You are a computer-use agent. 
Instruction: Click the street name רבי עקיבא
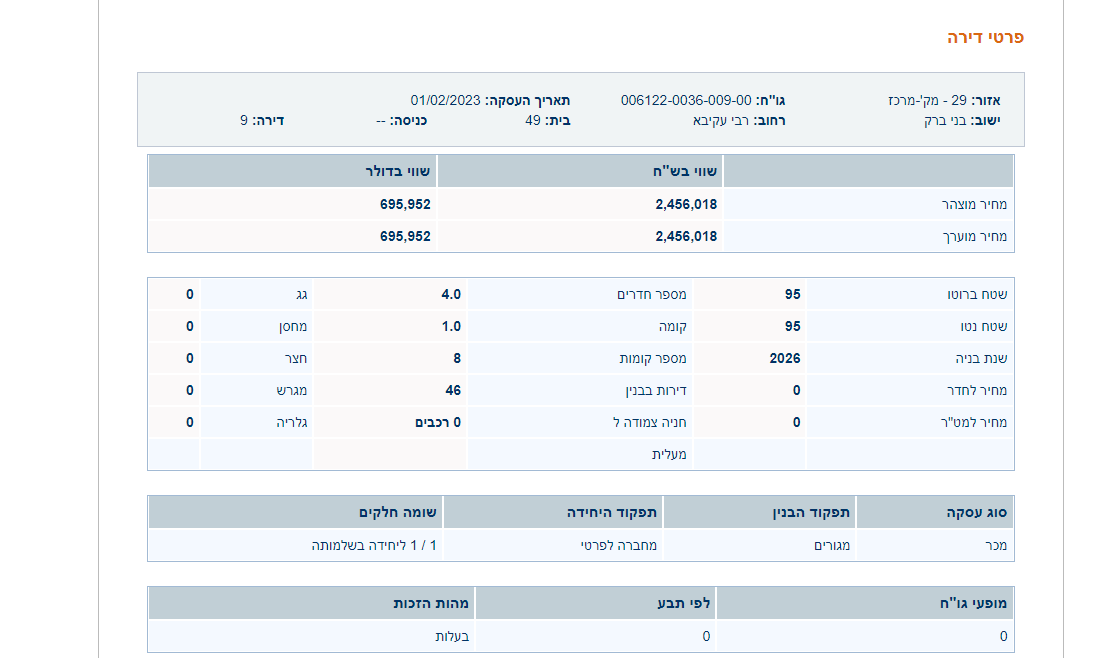click(721, 121)
